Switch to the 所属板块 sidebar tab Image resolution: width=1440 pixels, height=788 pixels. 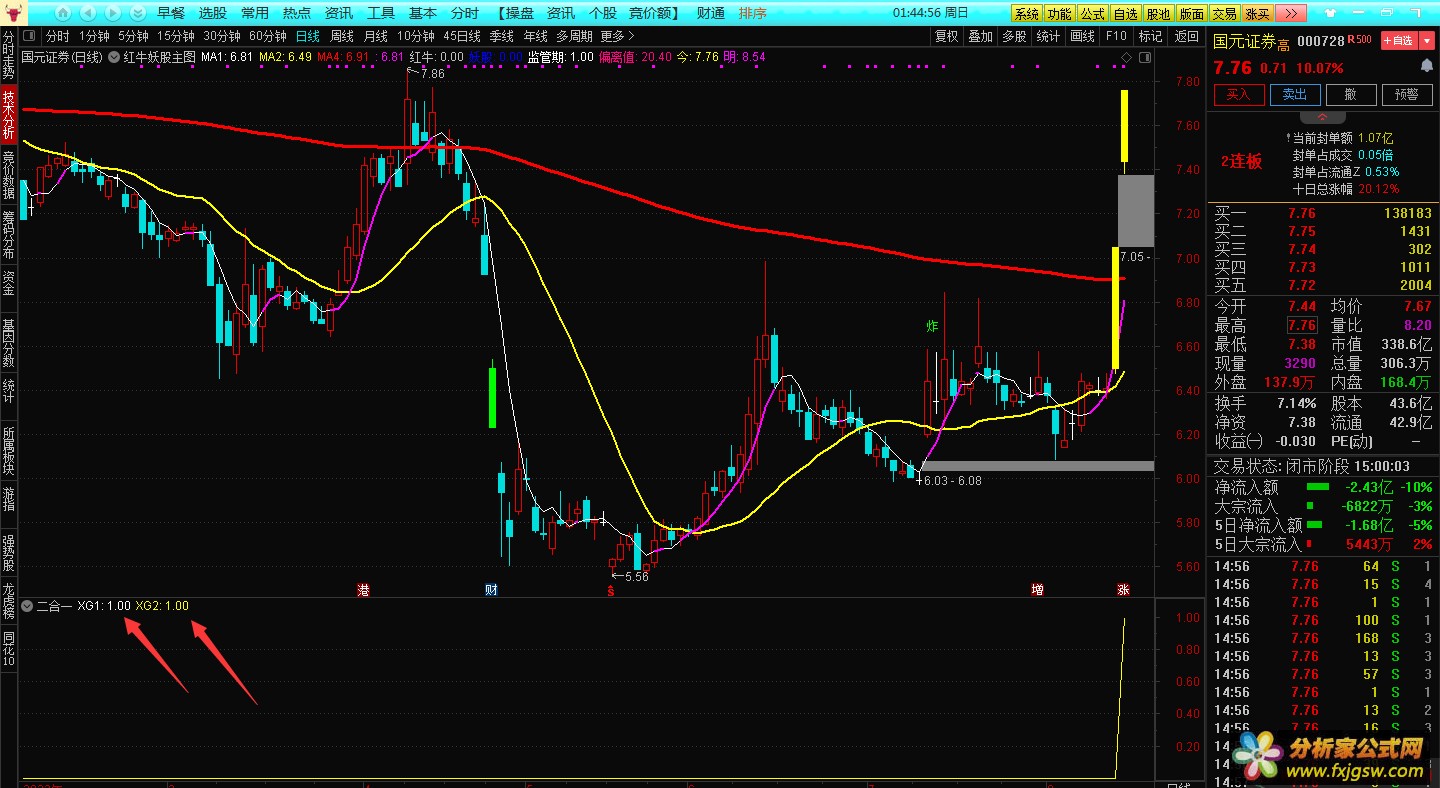(x=9, y=449)
